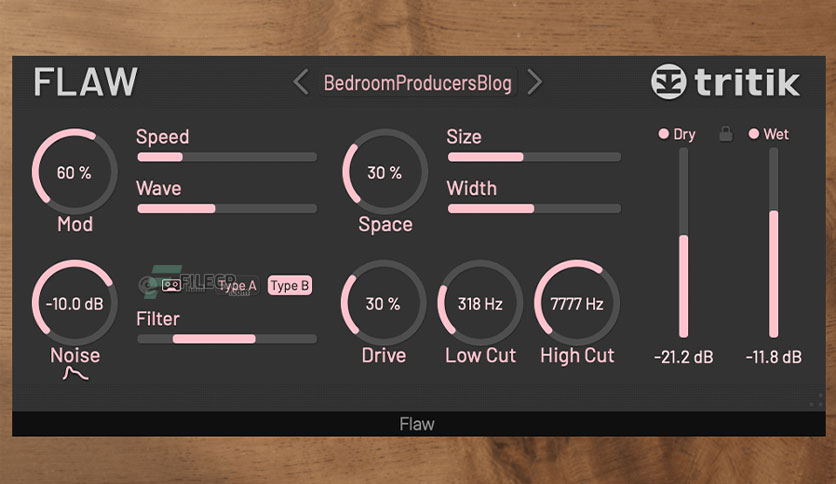Toggle the Wet signal dot
Image resolution: width=836 pixels, height=484 pixels.
pyautogui.click(x=753, y=134)
